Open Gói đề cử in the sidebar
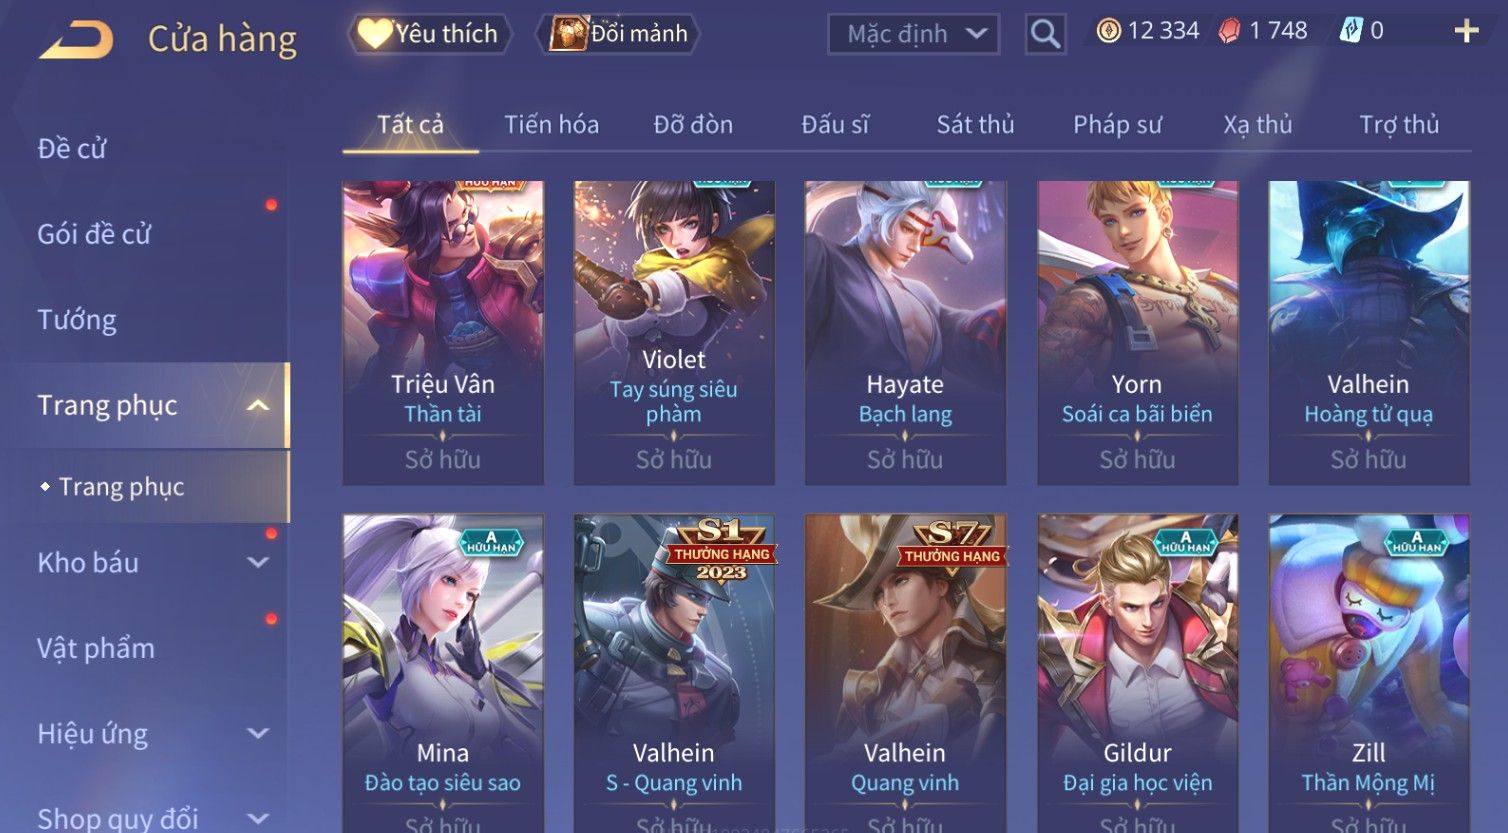 click(x=94, y=234)
